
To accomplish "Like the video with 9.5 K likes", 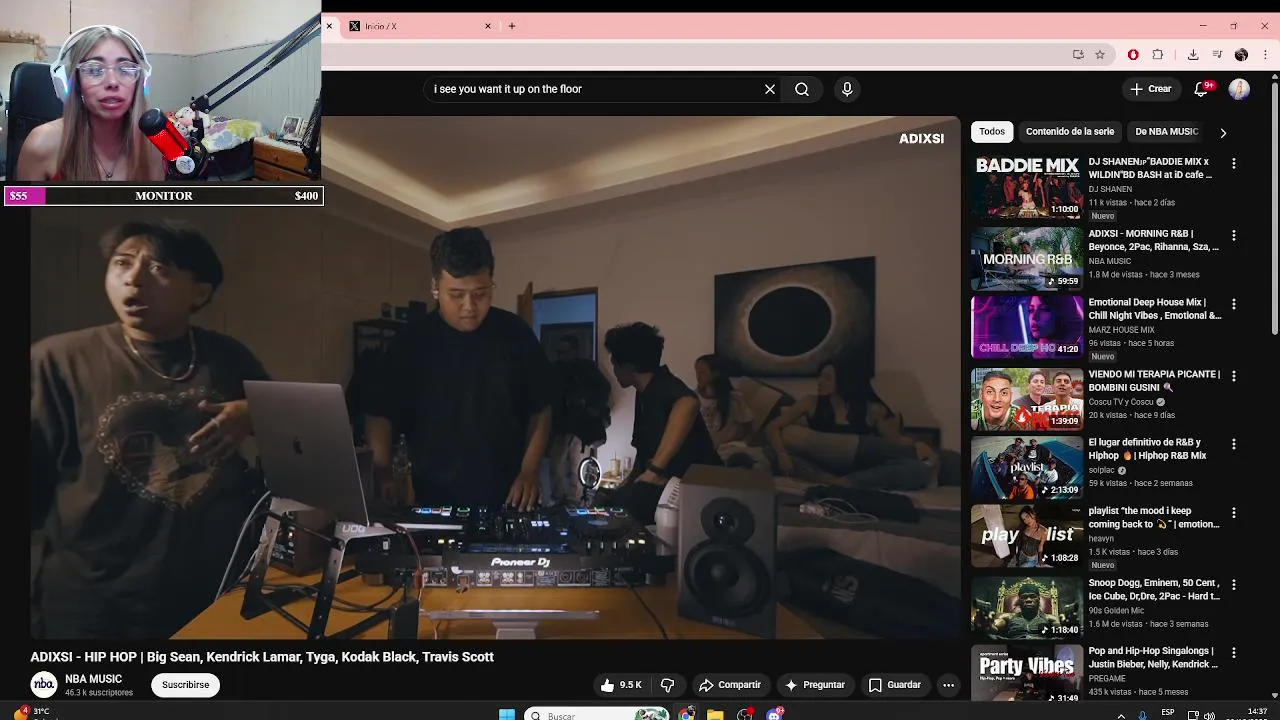I will click(x=621, y=685).
